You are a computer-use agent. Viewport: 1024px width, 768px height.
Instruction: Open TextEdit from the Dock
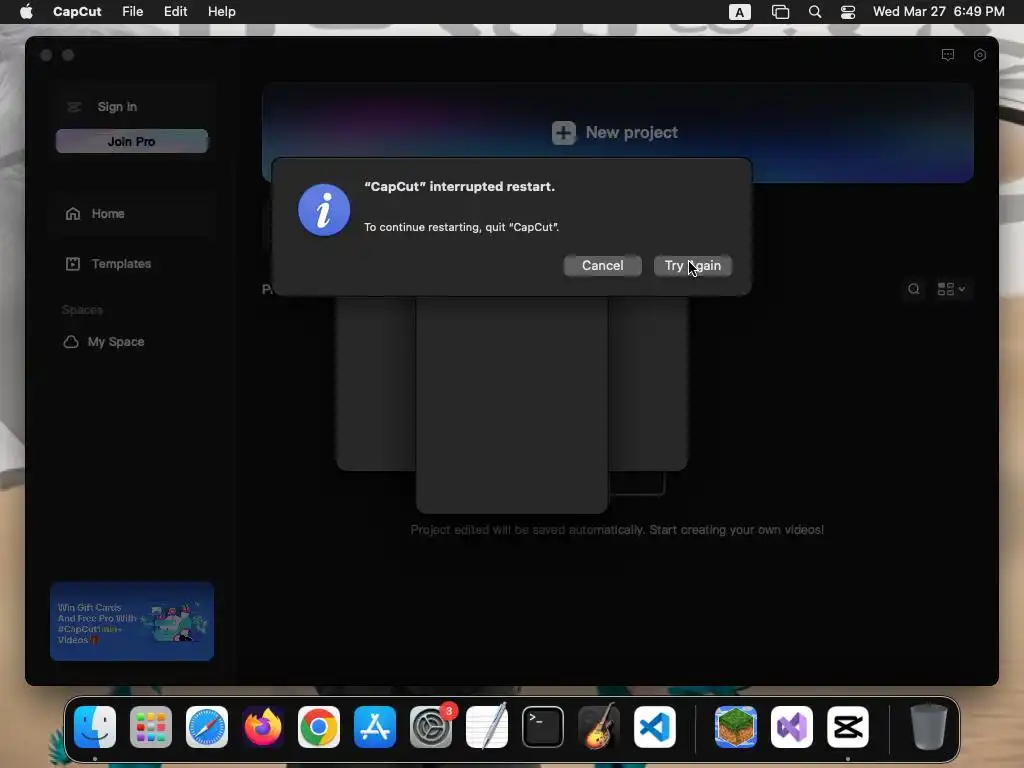487,727
